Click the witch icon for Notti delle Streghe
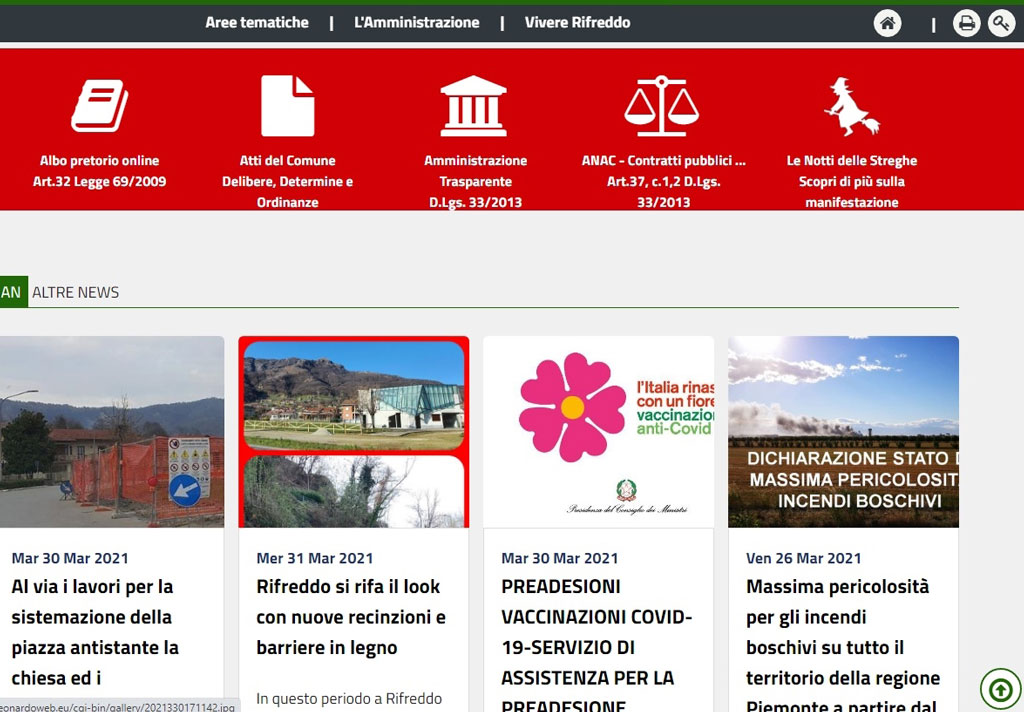This screenshot has height=712, width=1024. [851, 106]
